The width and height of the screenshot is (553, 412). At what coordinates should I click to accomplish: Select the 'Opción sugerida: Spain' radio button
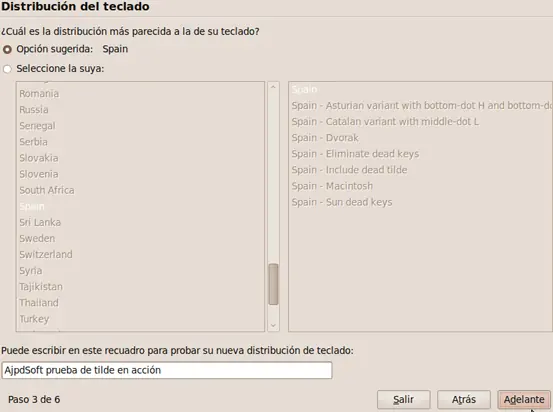point(7,49)
